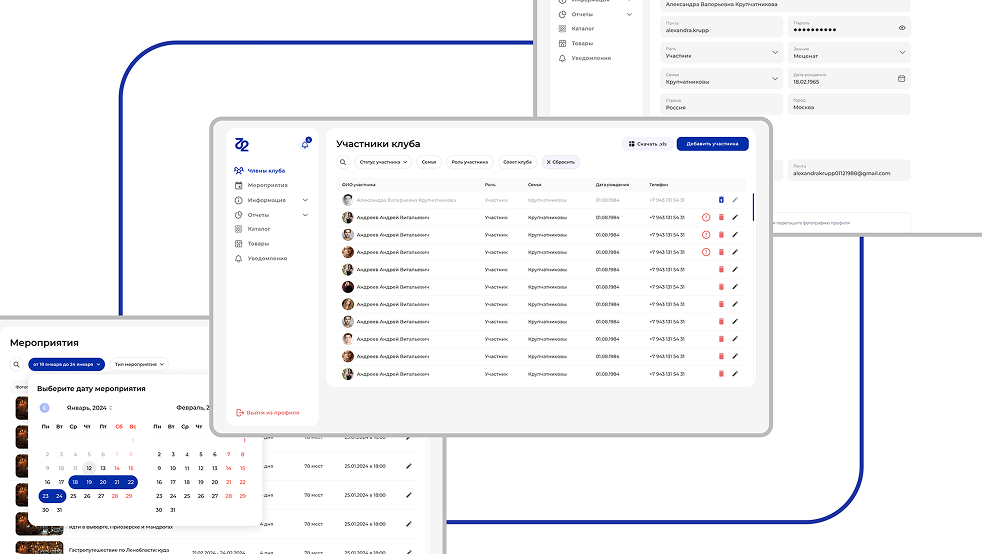Open the notification bell in club sidebar

pos(305,145)
